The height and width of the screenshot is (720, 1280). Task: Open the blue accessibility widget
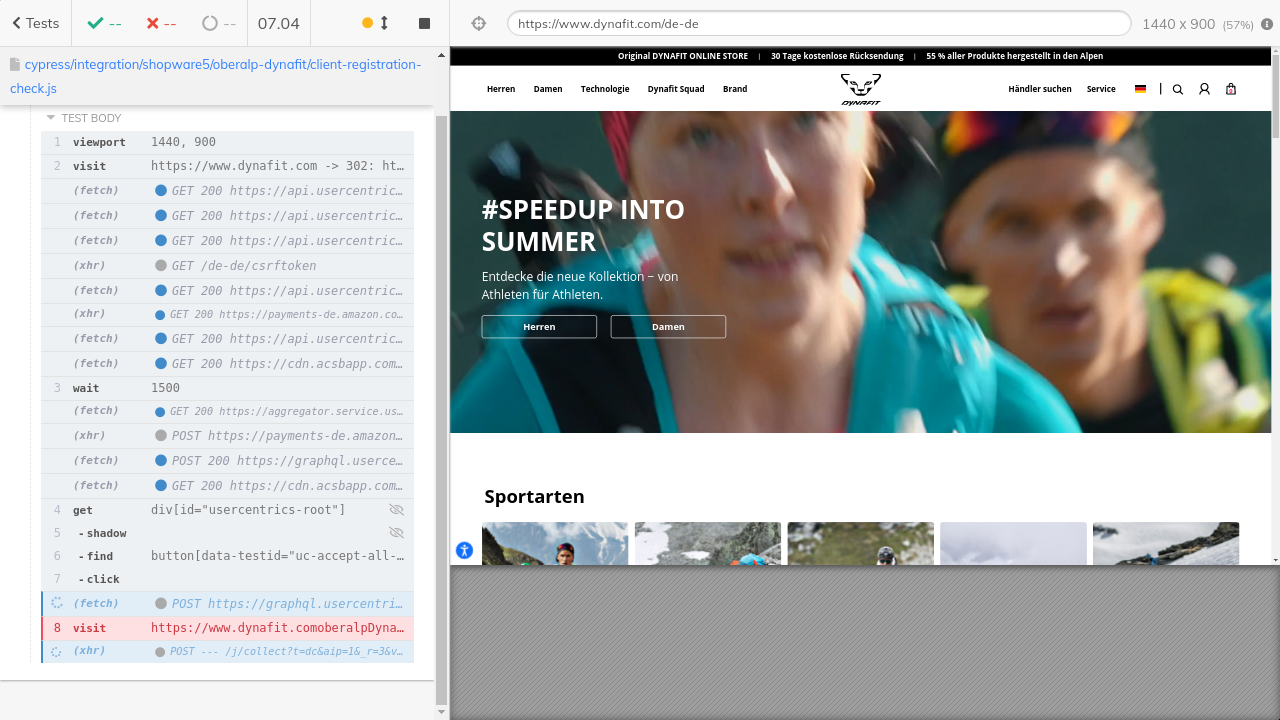[x=464, y=550]
